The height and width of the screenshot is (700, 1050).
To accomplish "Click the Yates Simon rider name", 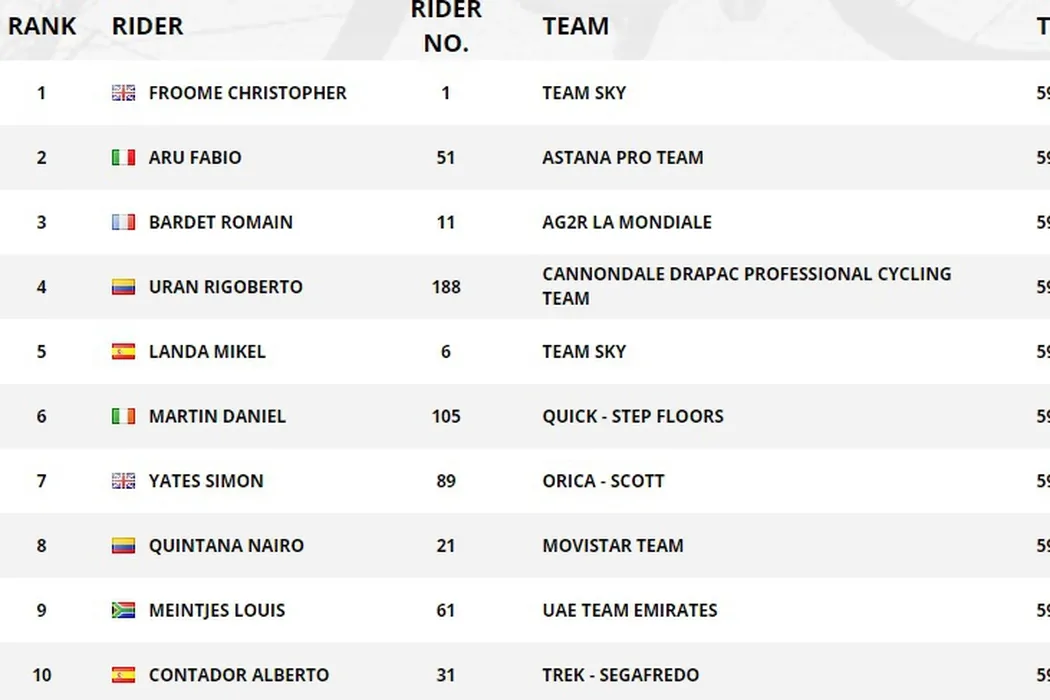I will coord(206,481).
